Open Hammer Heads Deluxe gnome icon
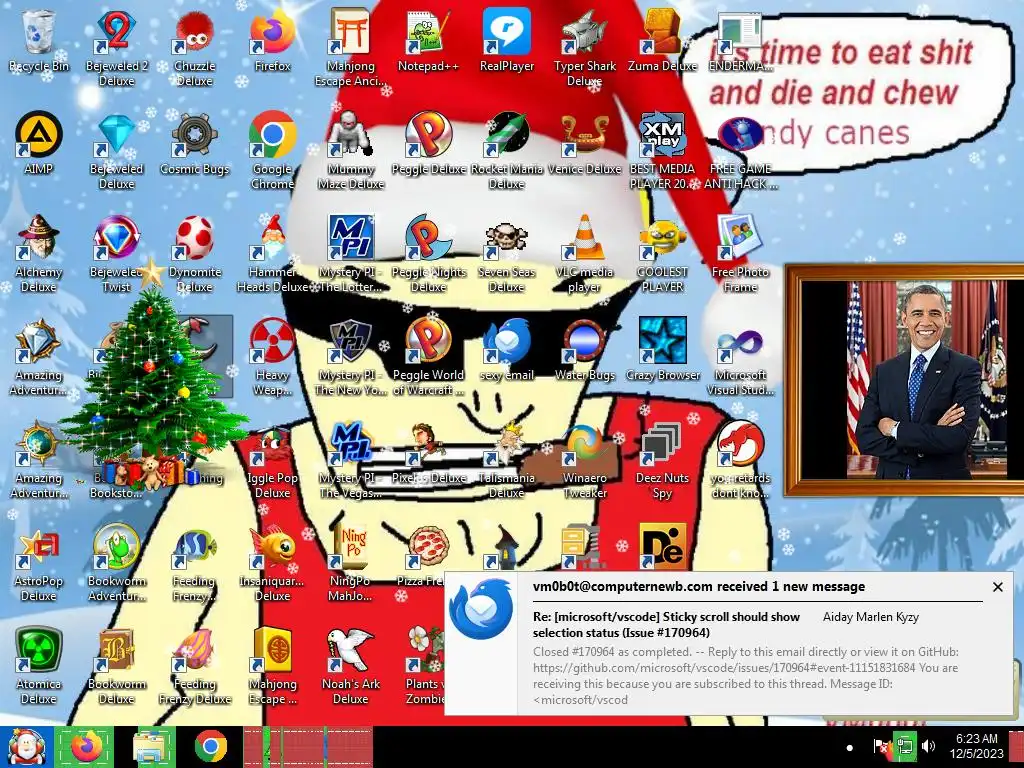1024x768 pixels. pyautogui.click(x=272, y=253)
